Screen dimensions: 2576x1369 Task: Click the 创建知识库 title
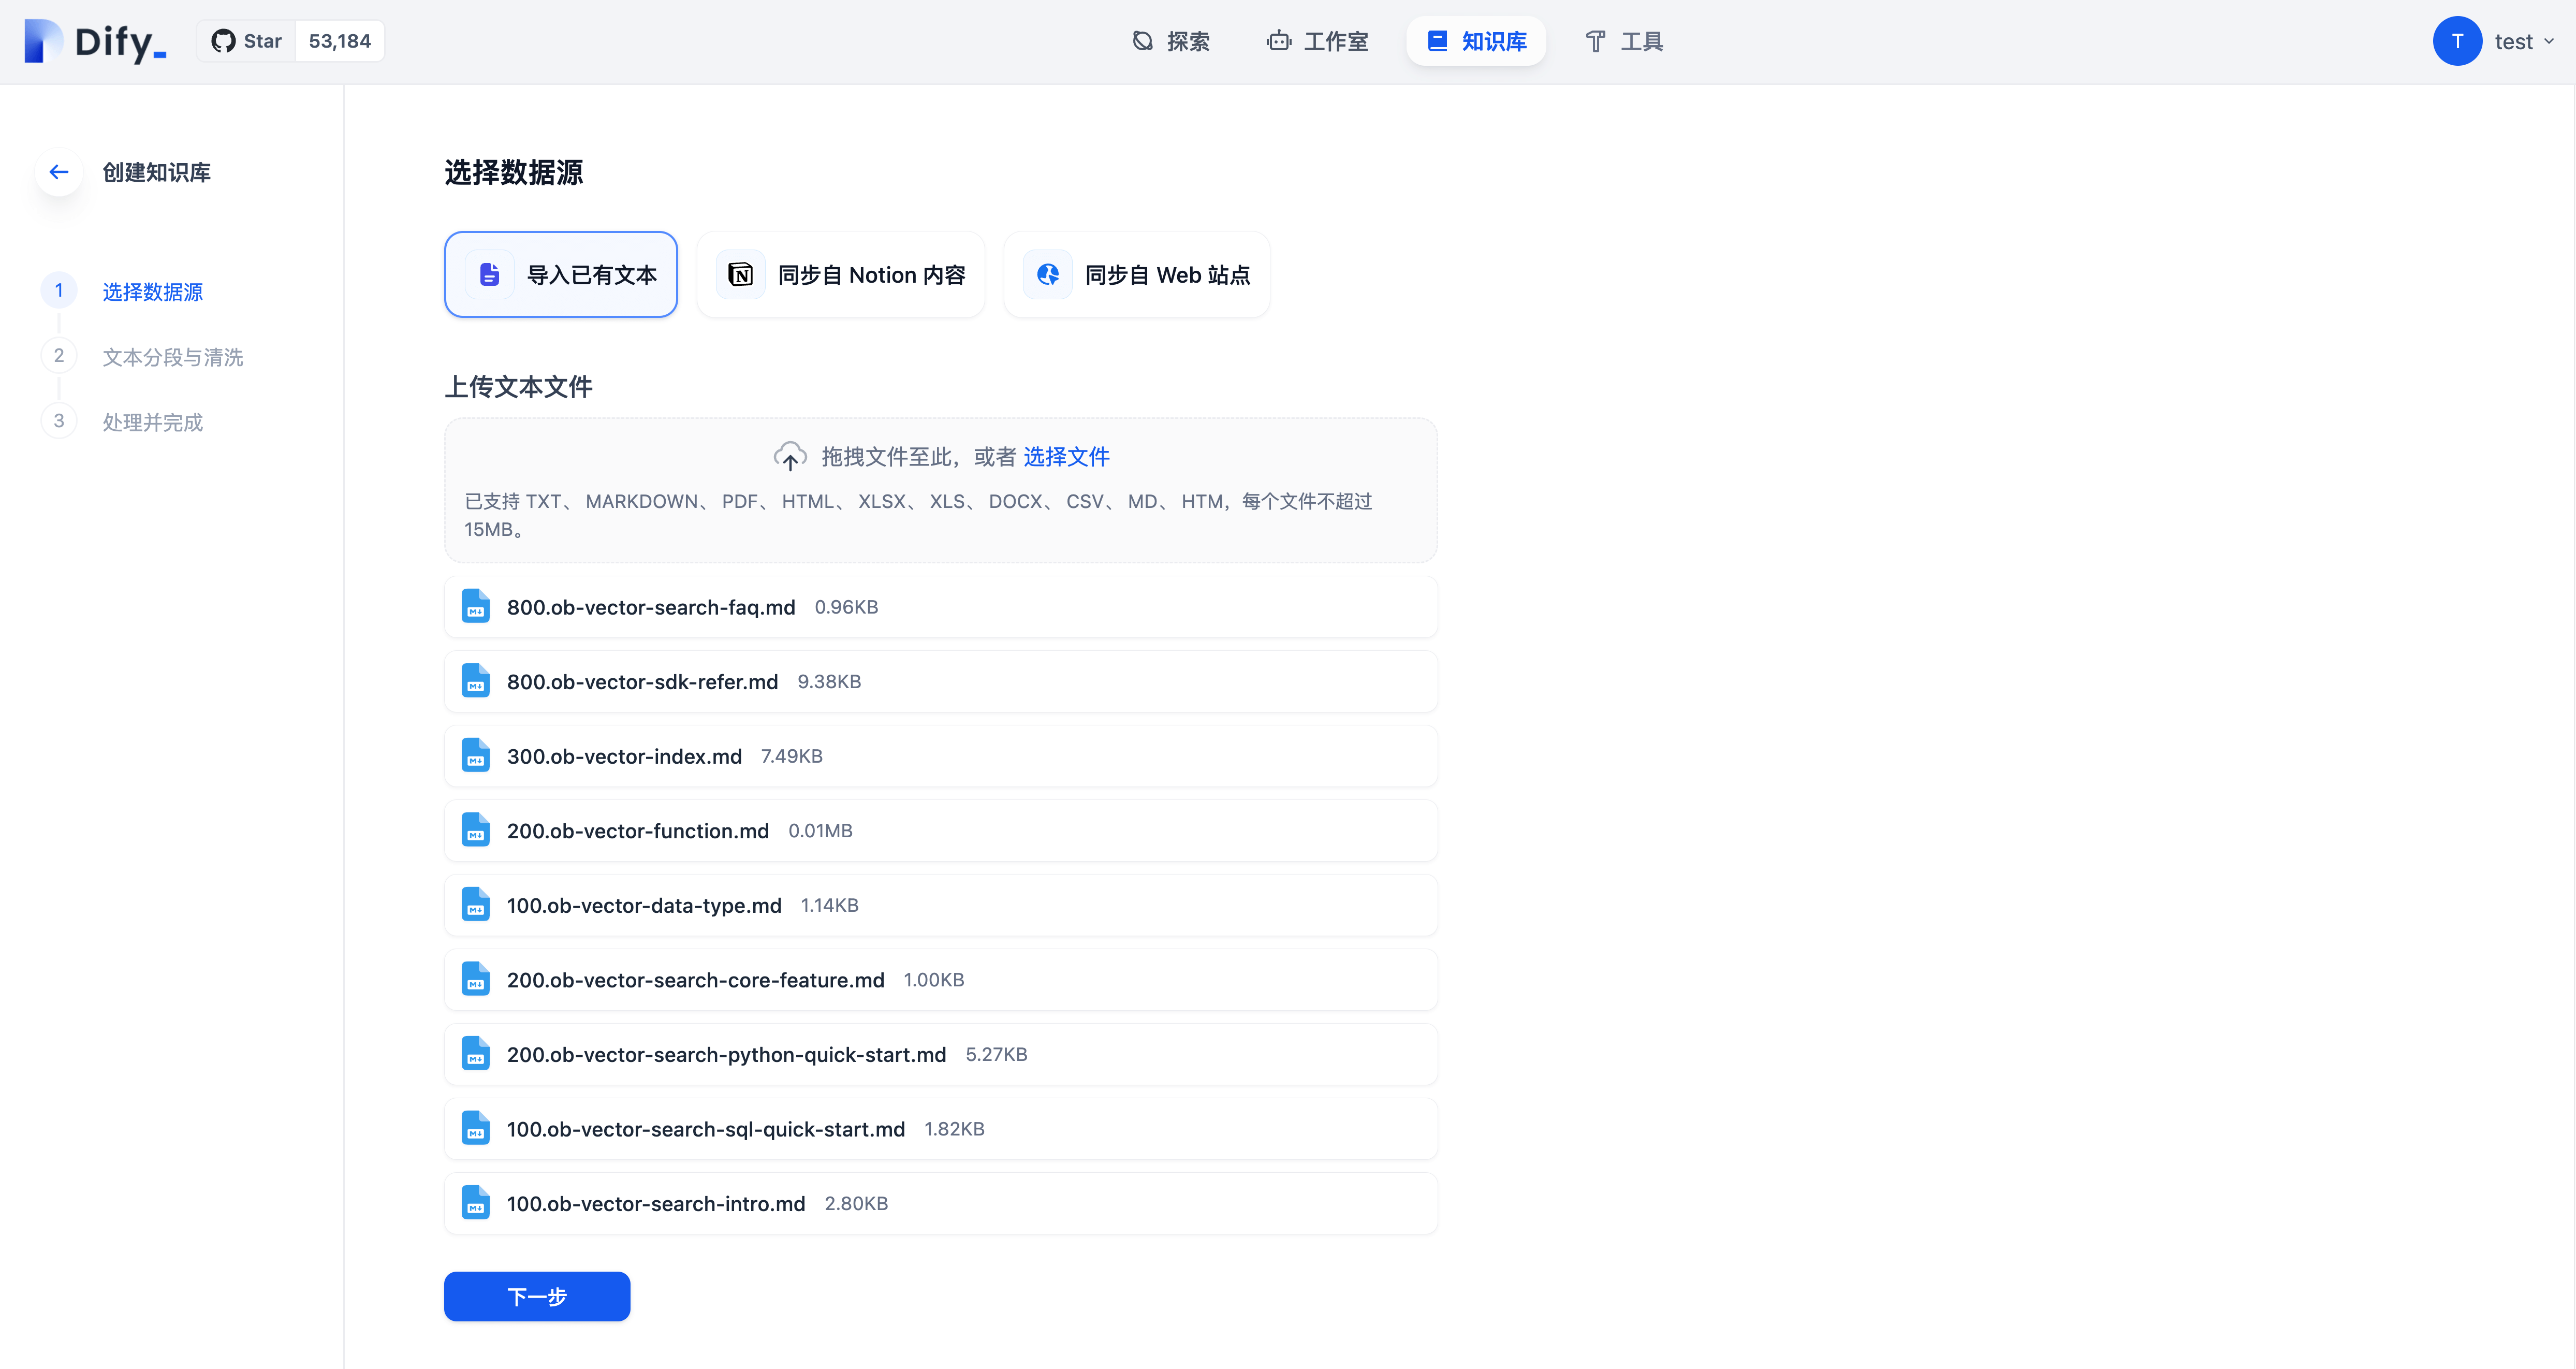click(157, 172)
